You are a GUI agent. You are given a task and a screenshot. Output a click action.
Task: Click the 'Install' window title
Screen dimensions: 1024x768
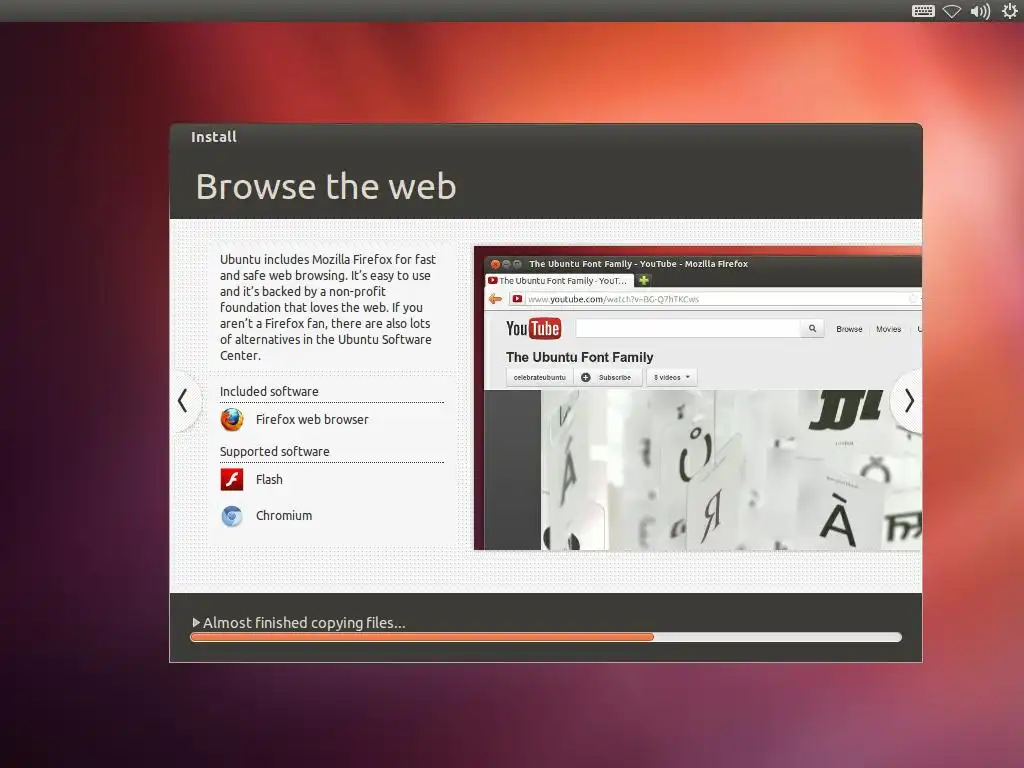point(214,137)
